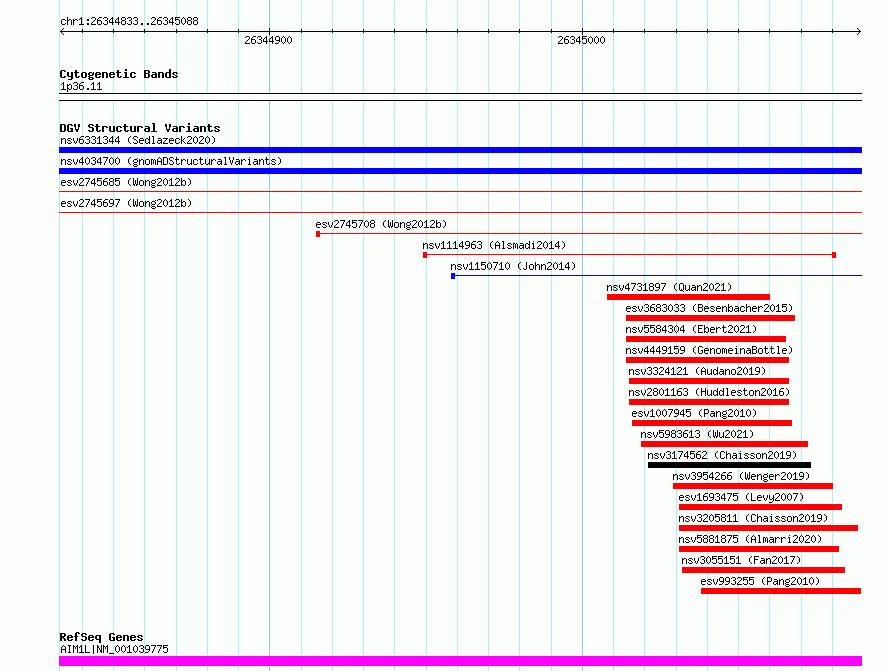Click the right arrow of the ruler

click(859, 31)
